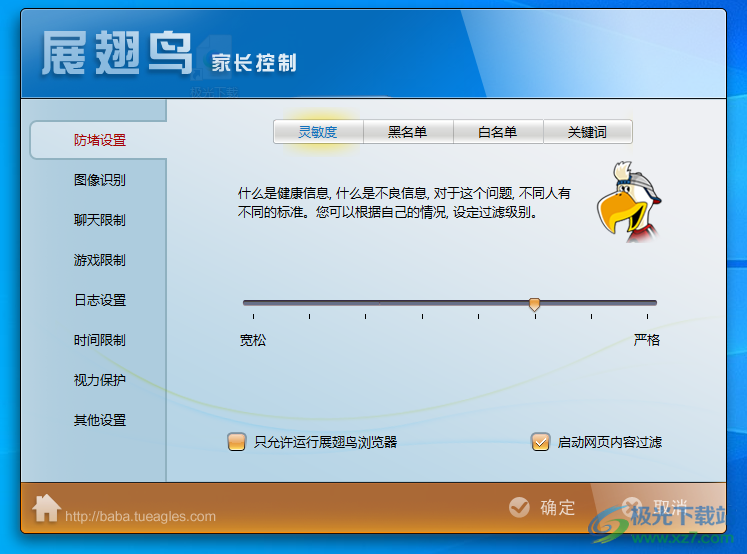Open 时间限制 section
The width and height of the screenshot is (747, 554).
(x=100, y=340)
